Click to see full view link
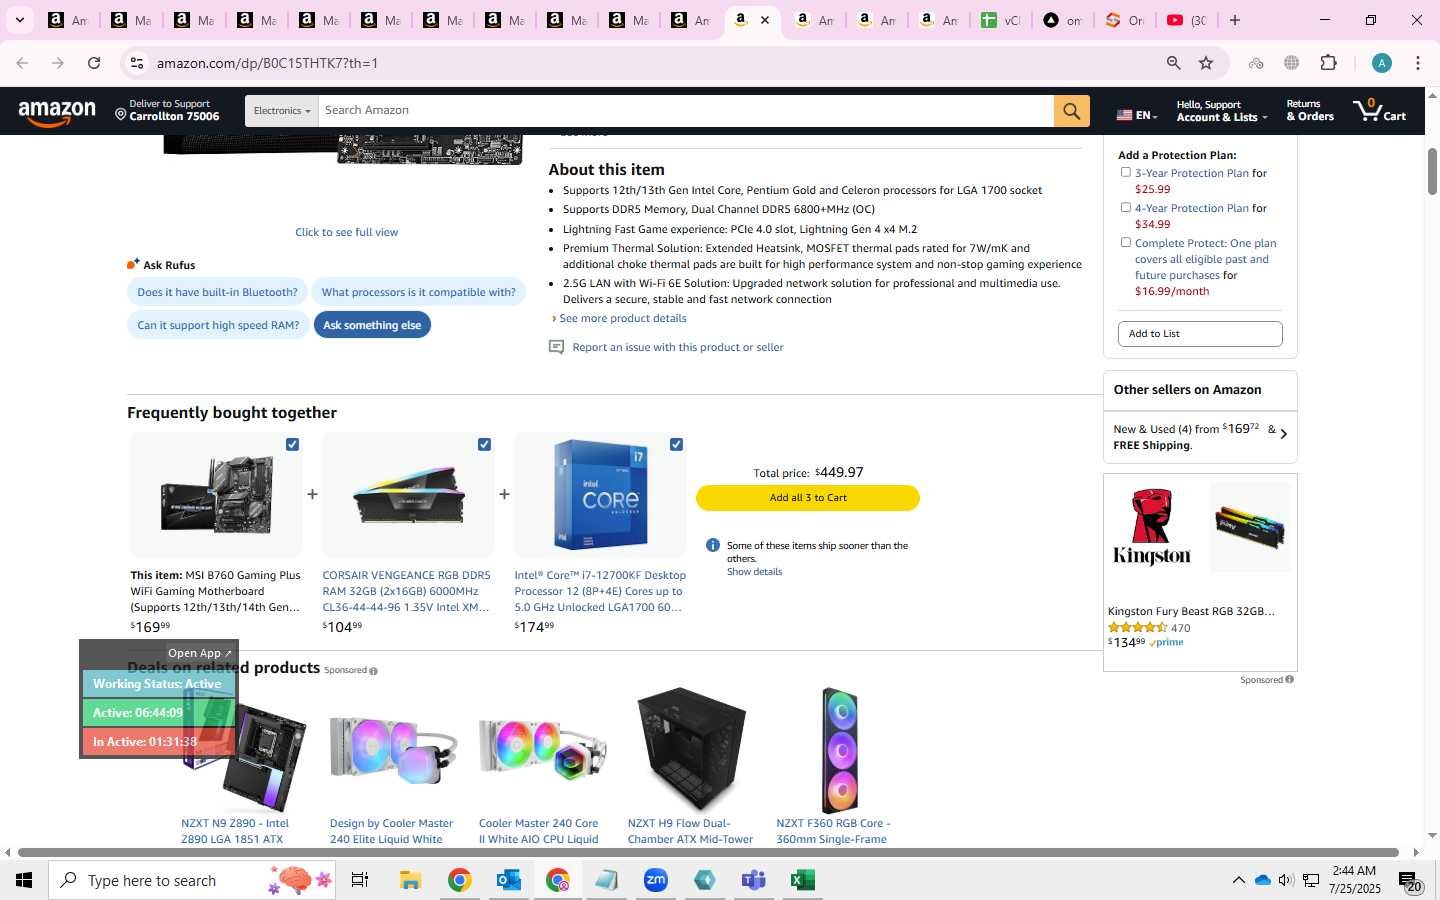This screenshot has height=900, width=1440. pos(346,232)
